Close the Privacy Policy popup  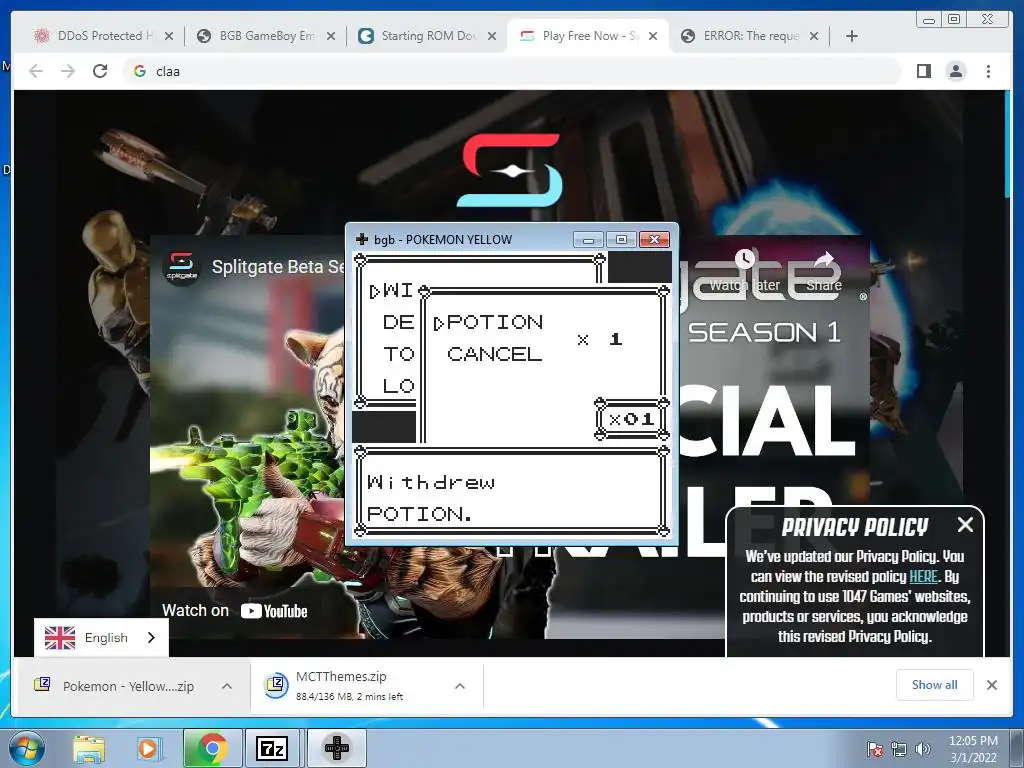(965, 524)
